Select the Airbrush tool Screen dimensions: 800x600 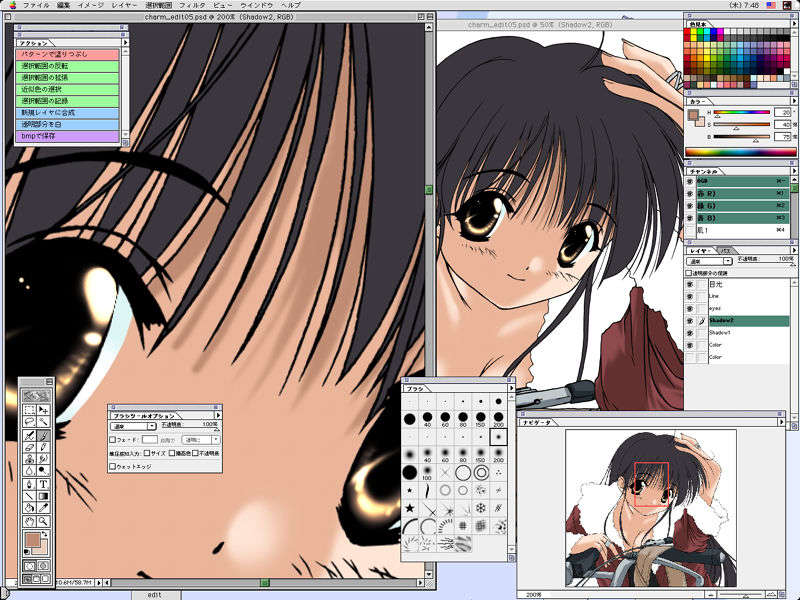point(30,435)
